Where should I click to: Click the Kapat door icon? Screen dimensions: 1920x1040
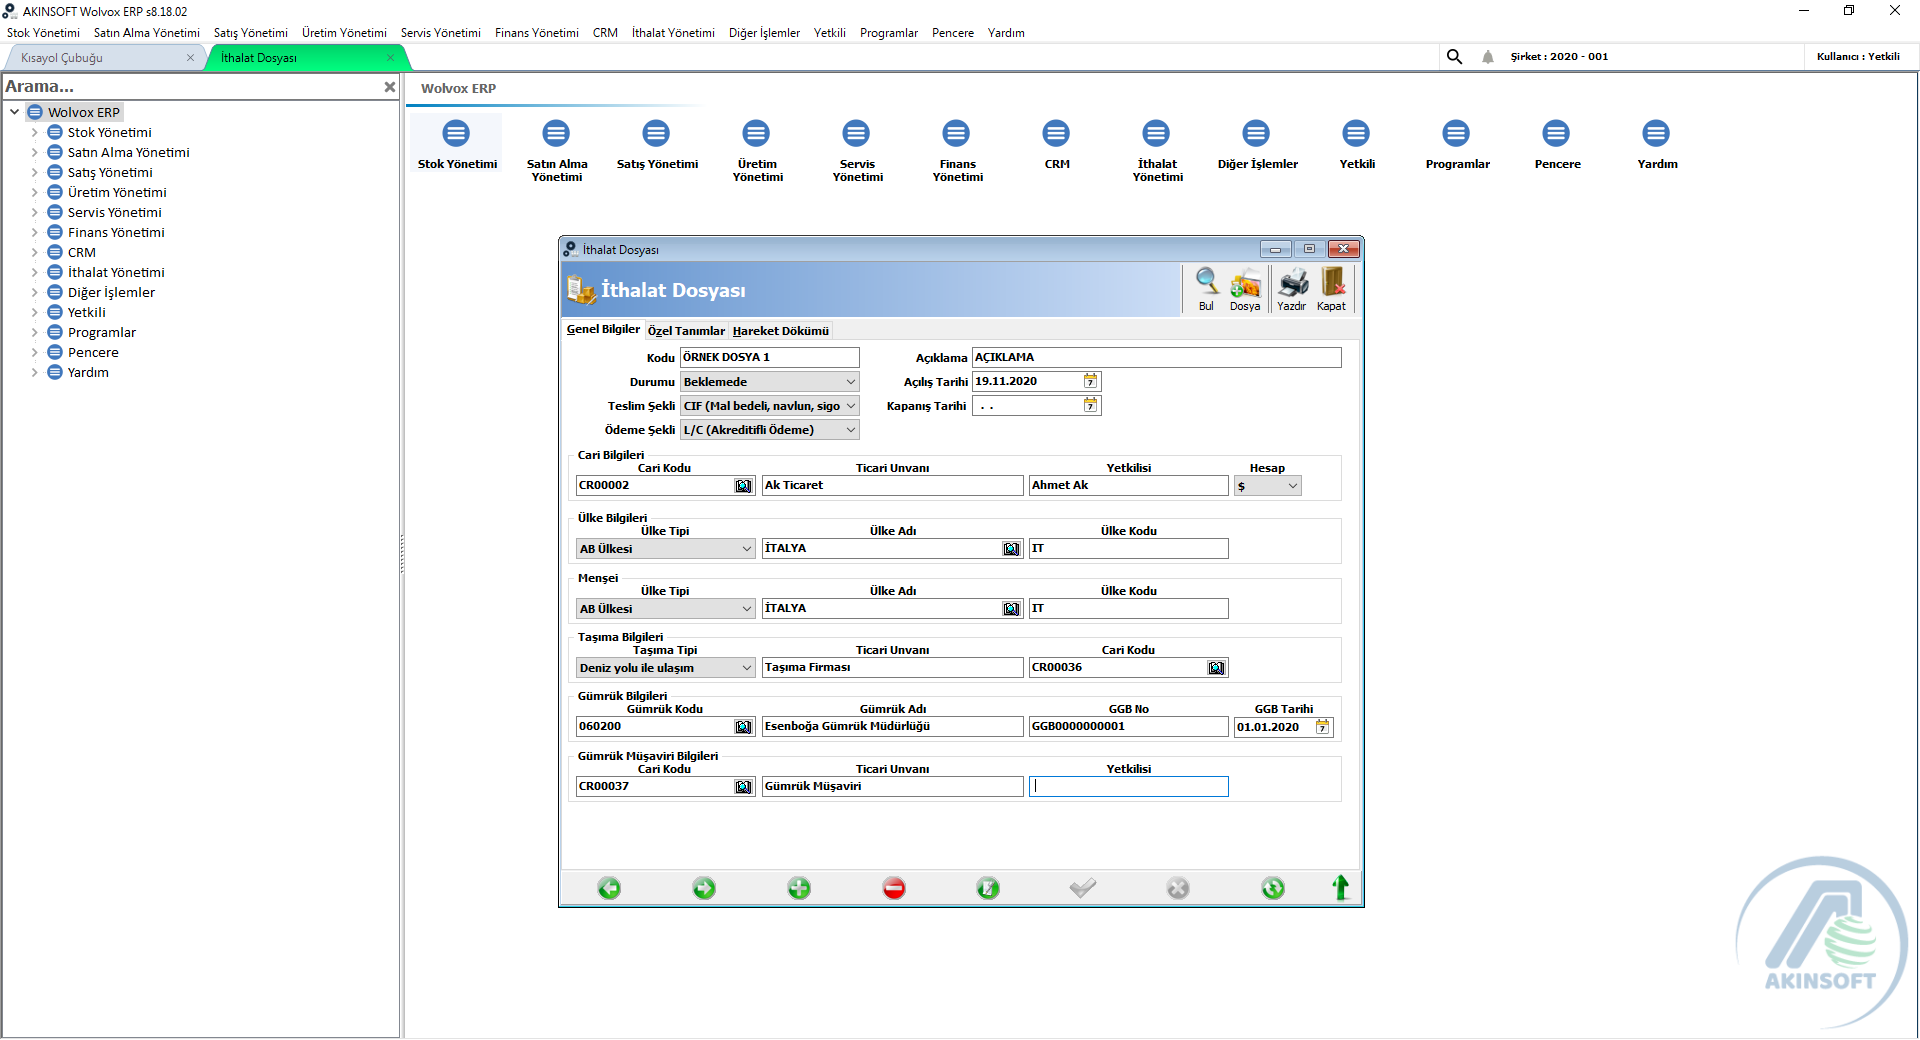(1331, 289)
